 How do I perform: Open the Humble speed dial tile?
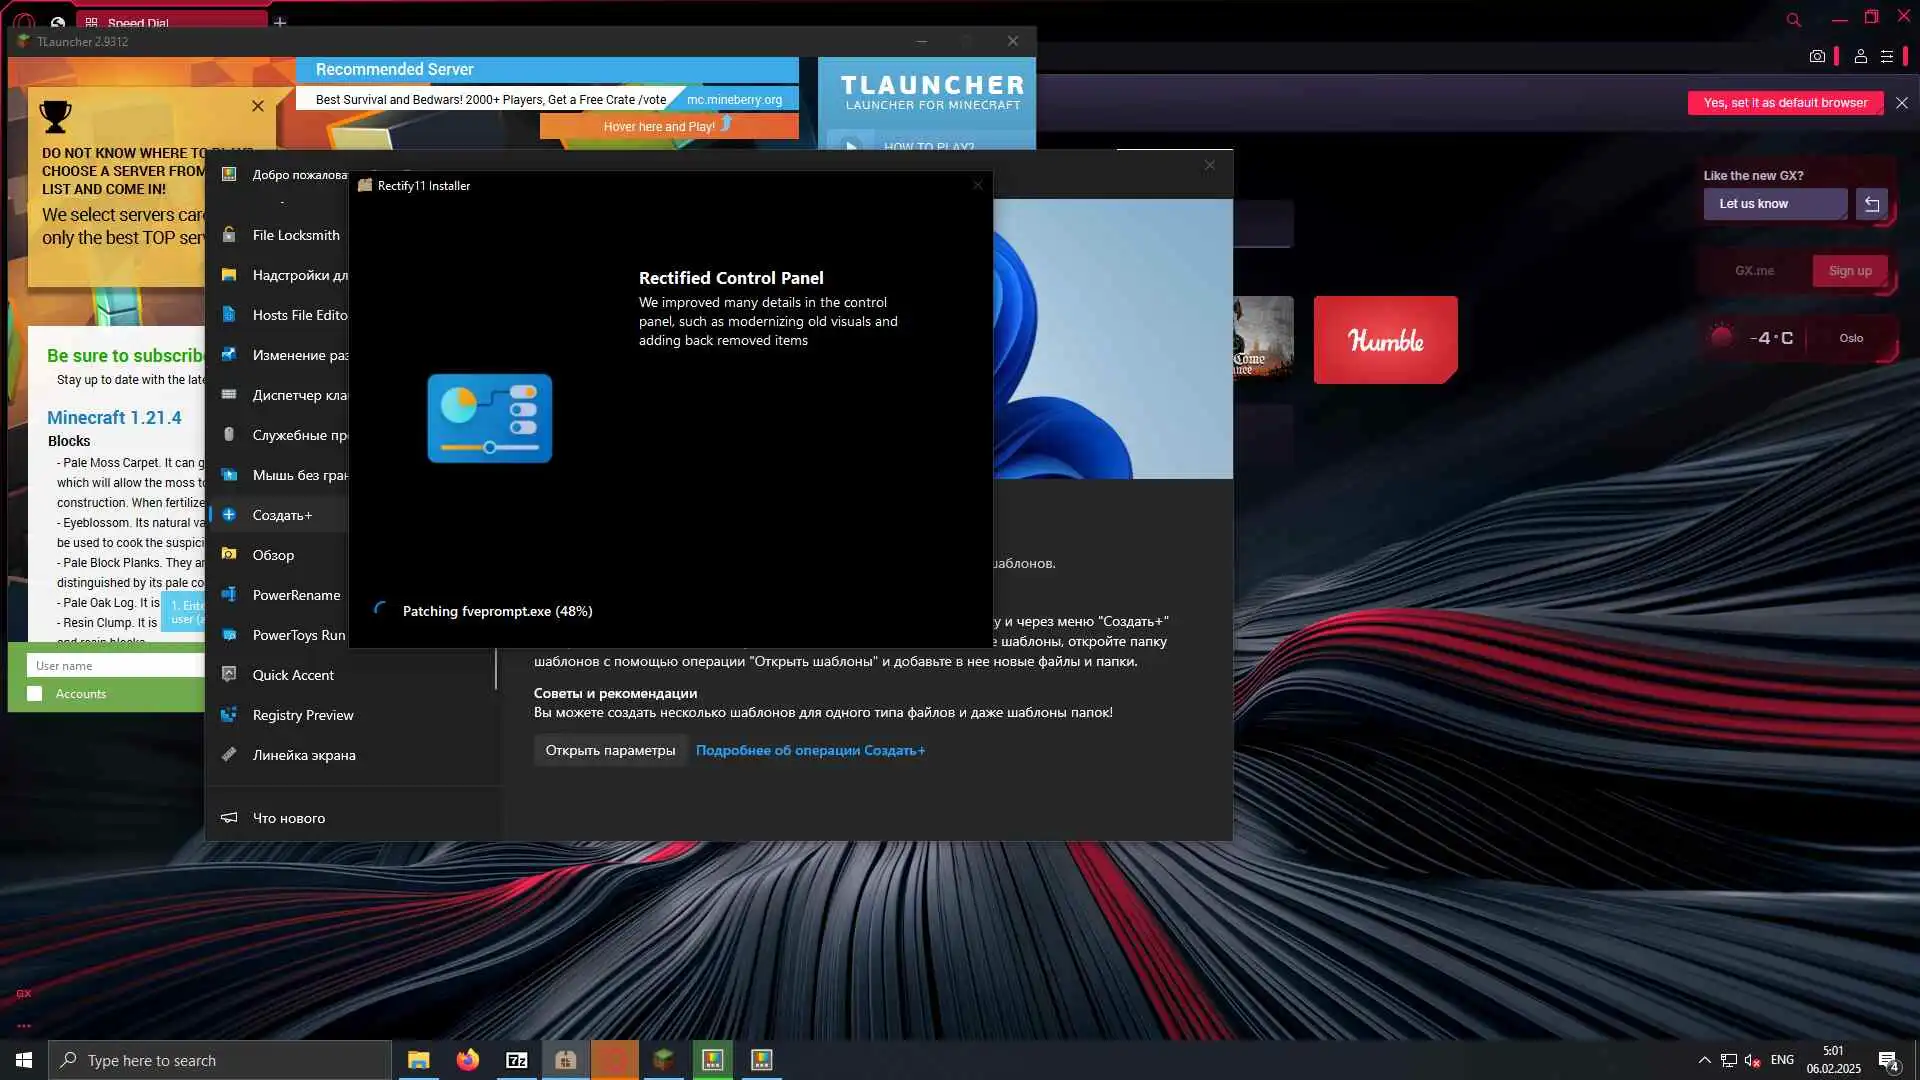[x=1385, y=340]
